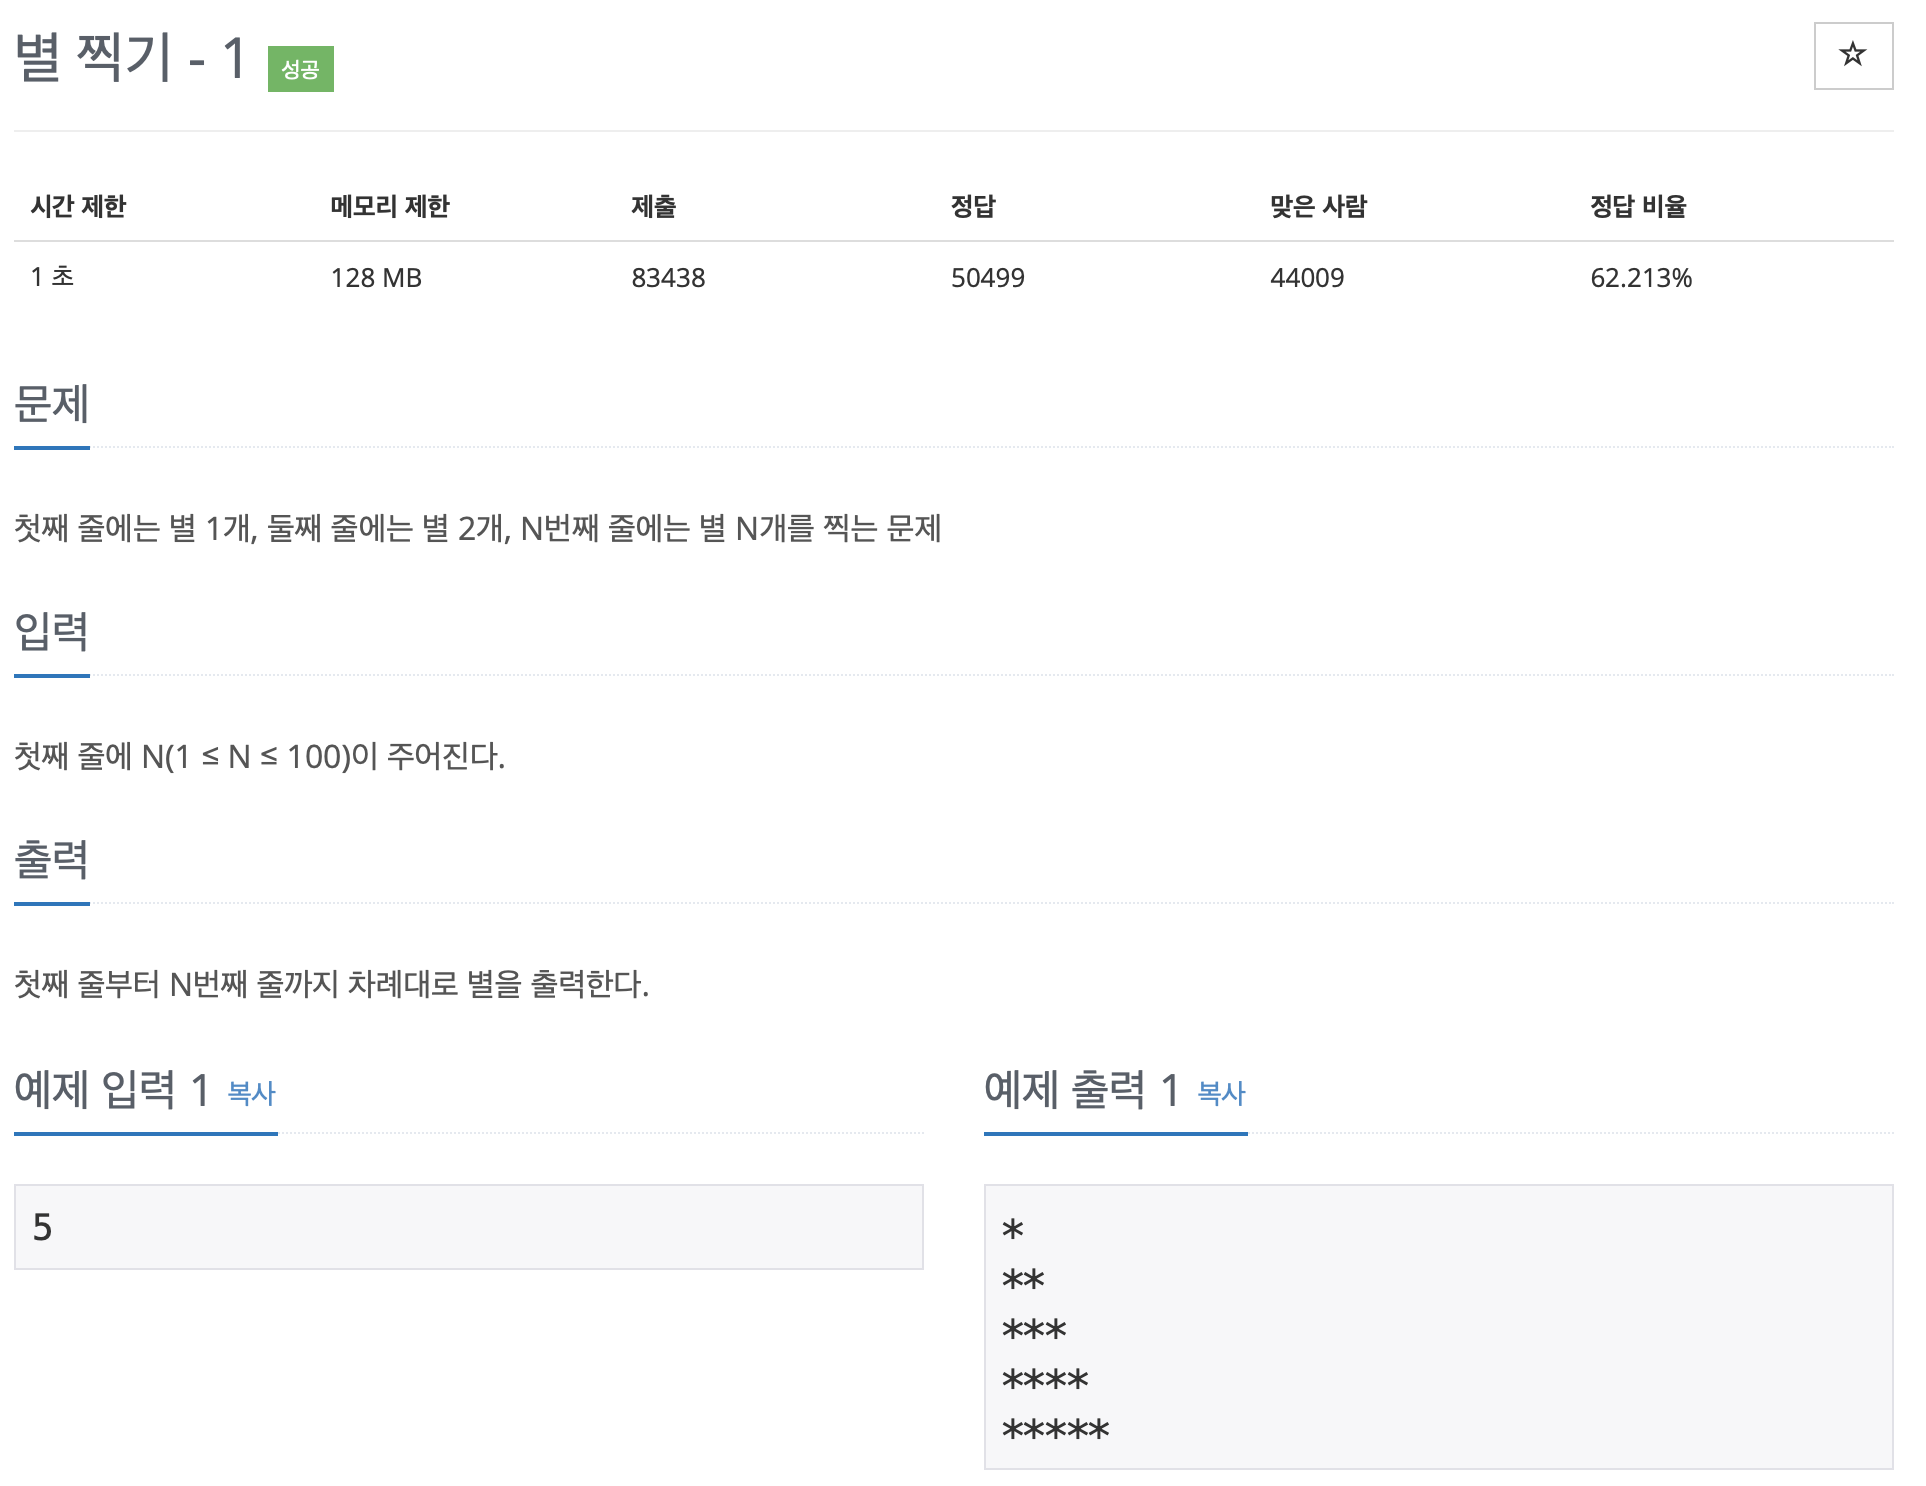
Task: Click the 62.213% answer ratio value
Action: 1640,278
